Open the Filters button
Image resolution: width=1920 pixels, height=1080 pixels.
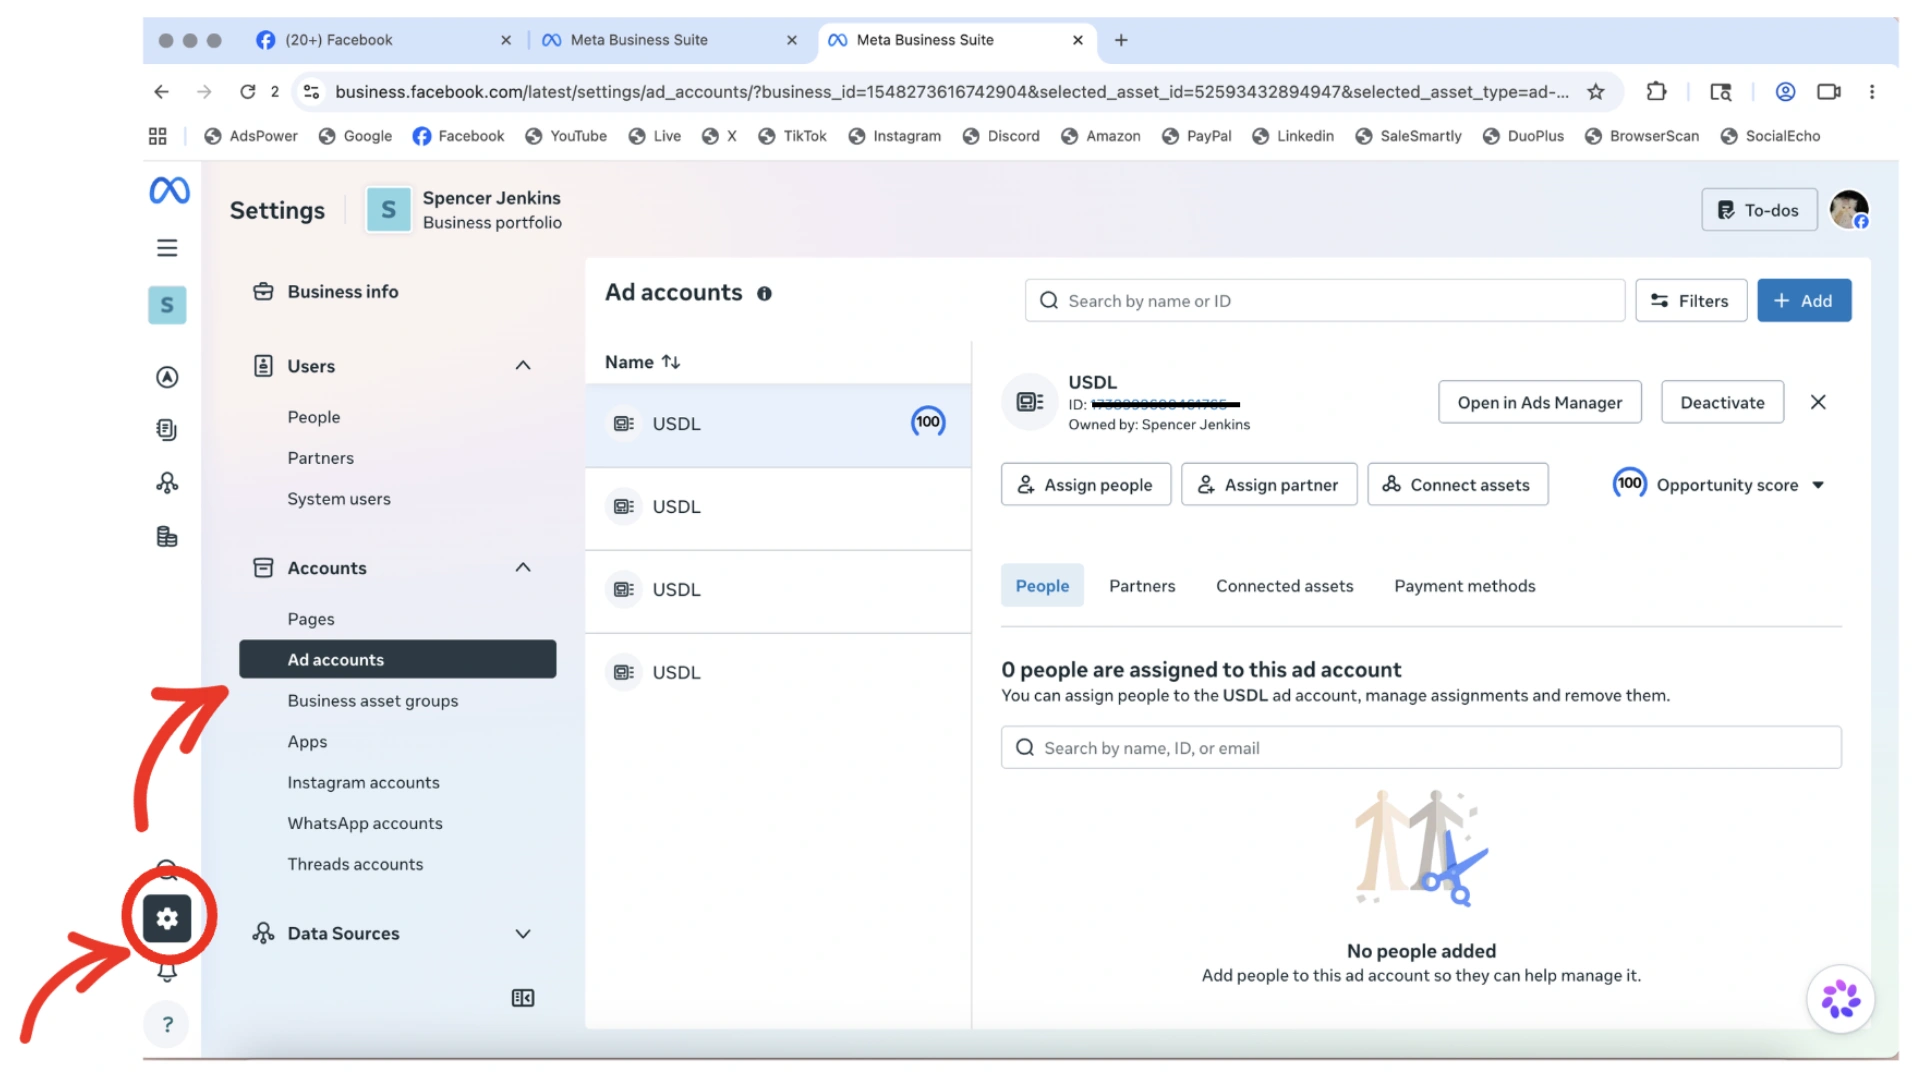tap(1691, 301)
